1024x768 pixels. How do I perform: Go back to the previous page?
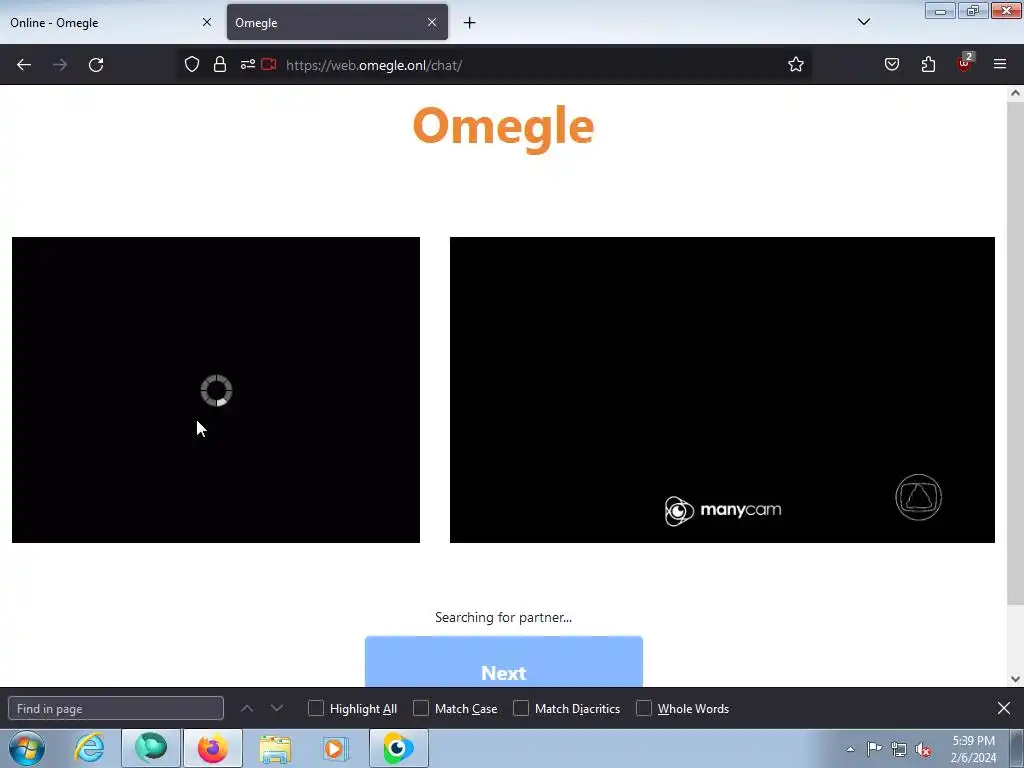pyautogui.click(x=24, y=65)
